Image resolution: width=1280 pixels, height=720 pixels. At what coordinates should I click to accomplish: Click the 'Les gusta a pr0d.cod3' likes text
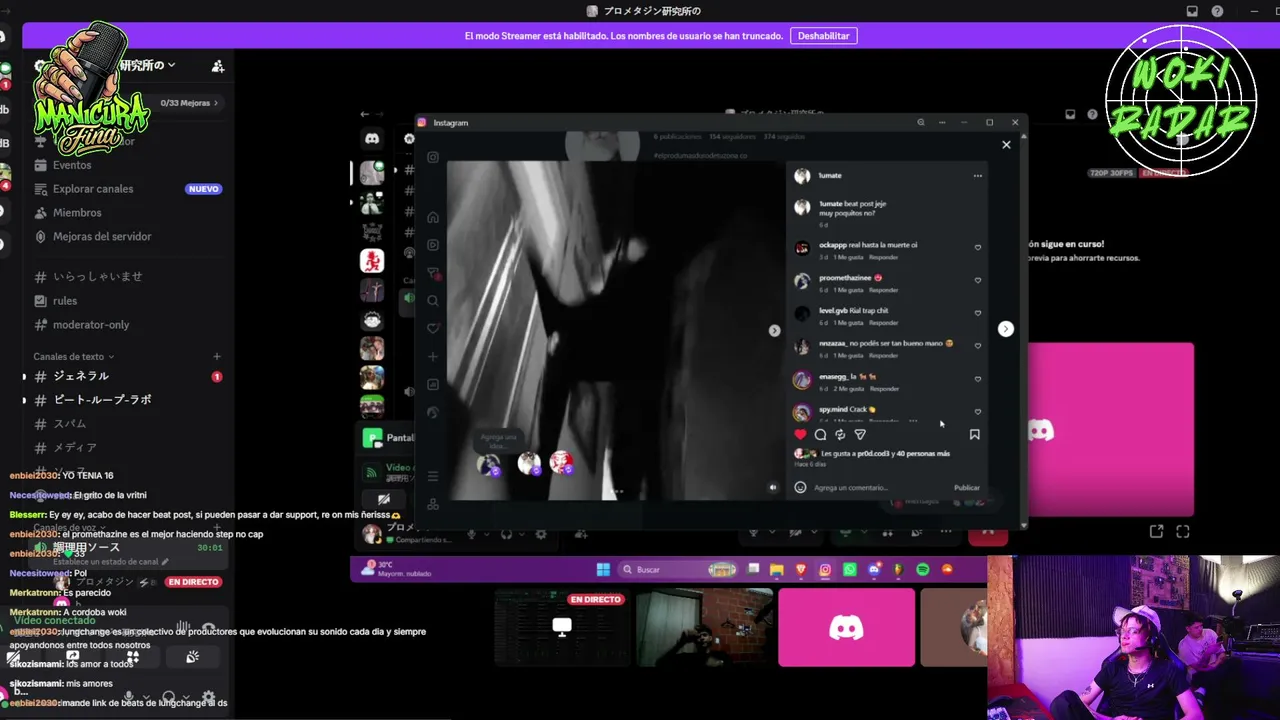885,454
